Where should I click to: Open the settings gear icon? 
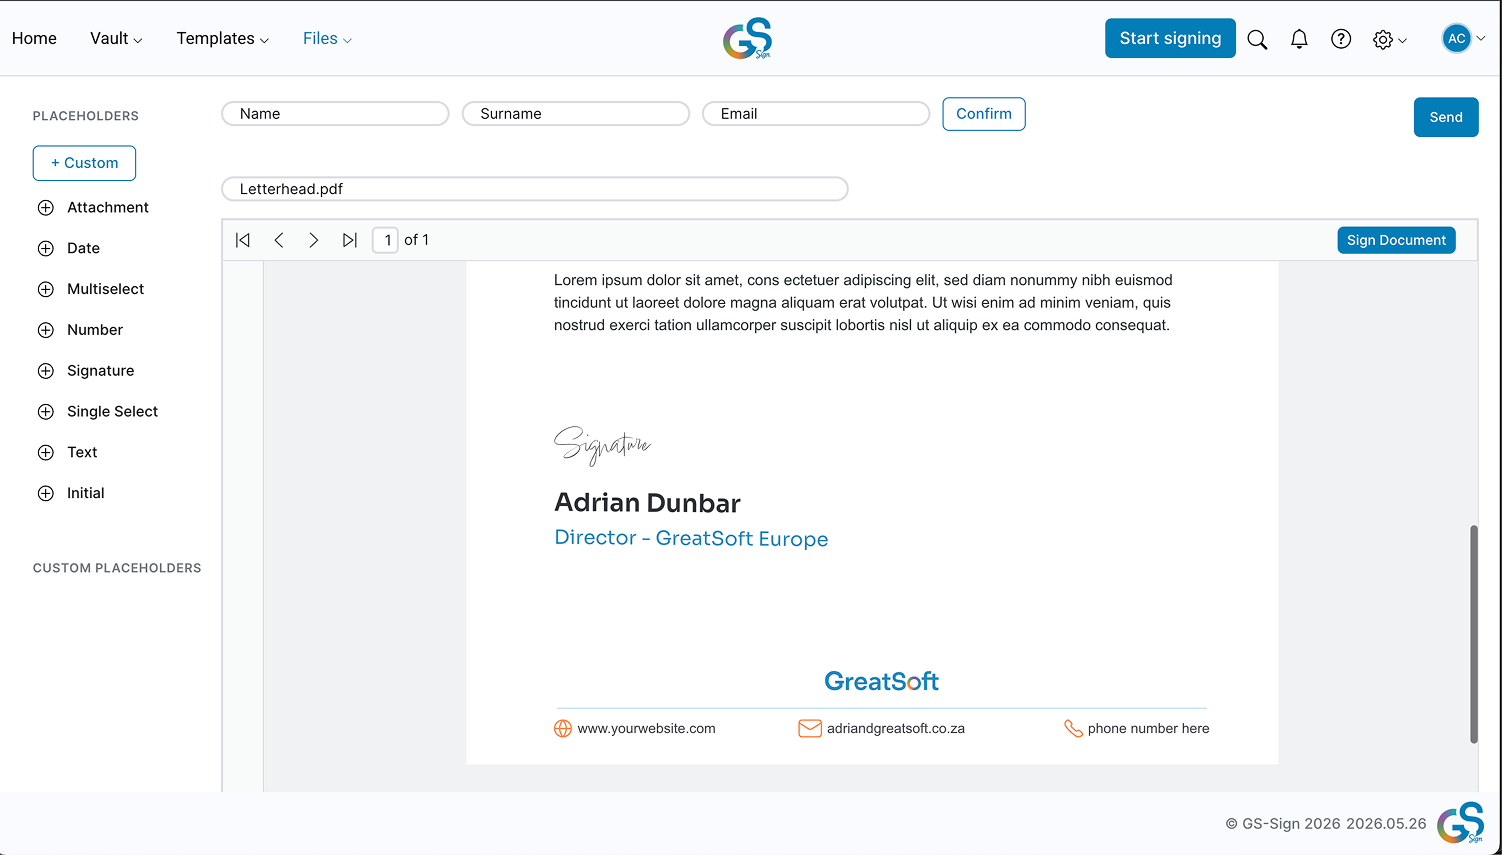pos(1383,40)
